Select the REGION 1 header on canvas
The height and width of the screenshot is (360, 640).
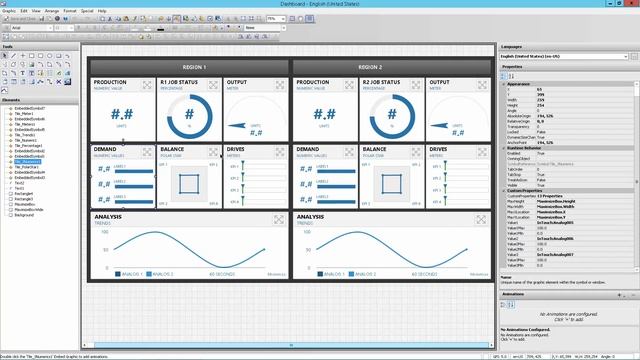point(189,67)
